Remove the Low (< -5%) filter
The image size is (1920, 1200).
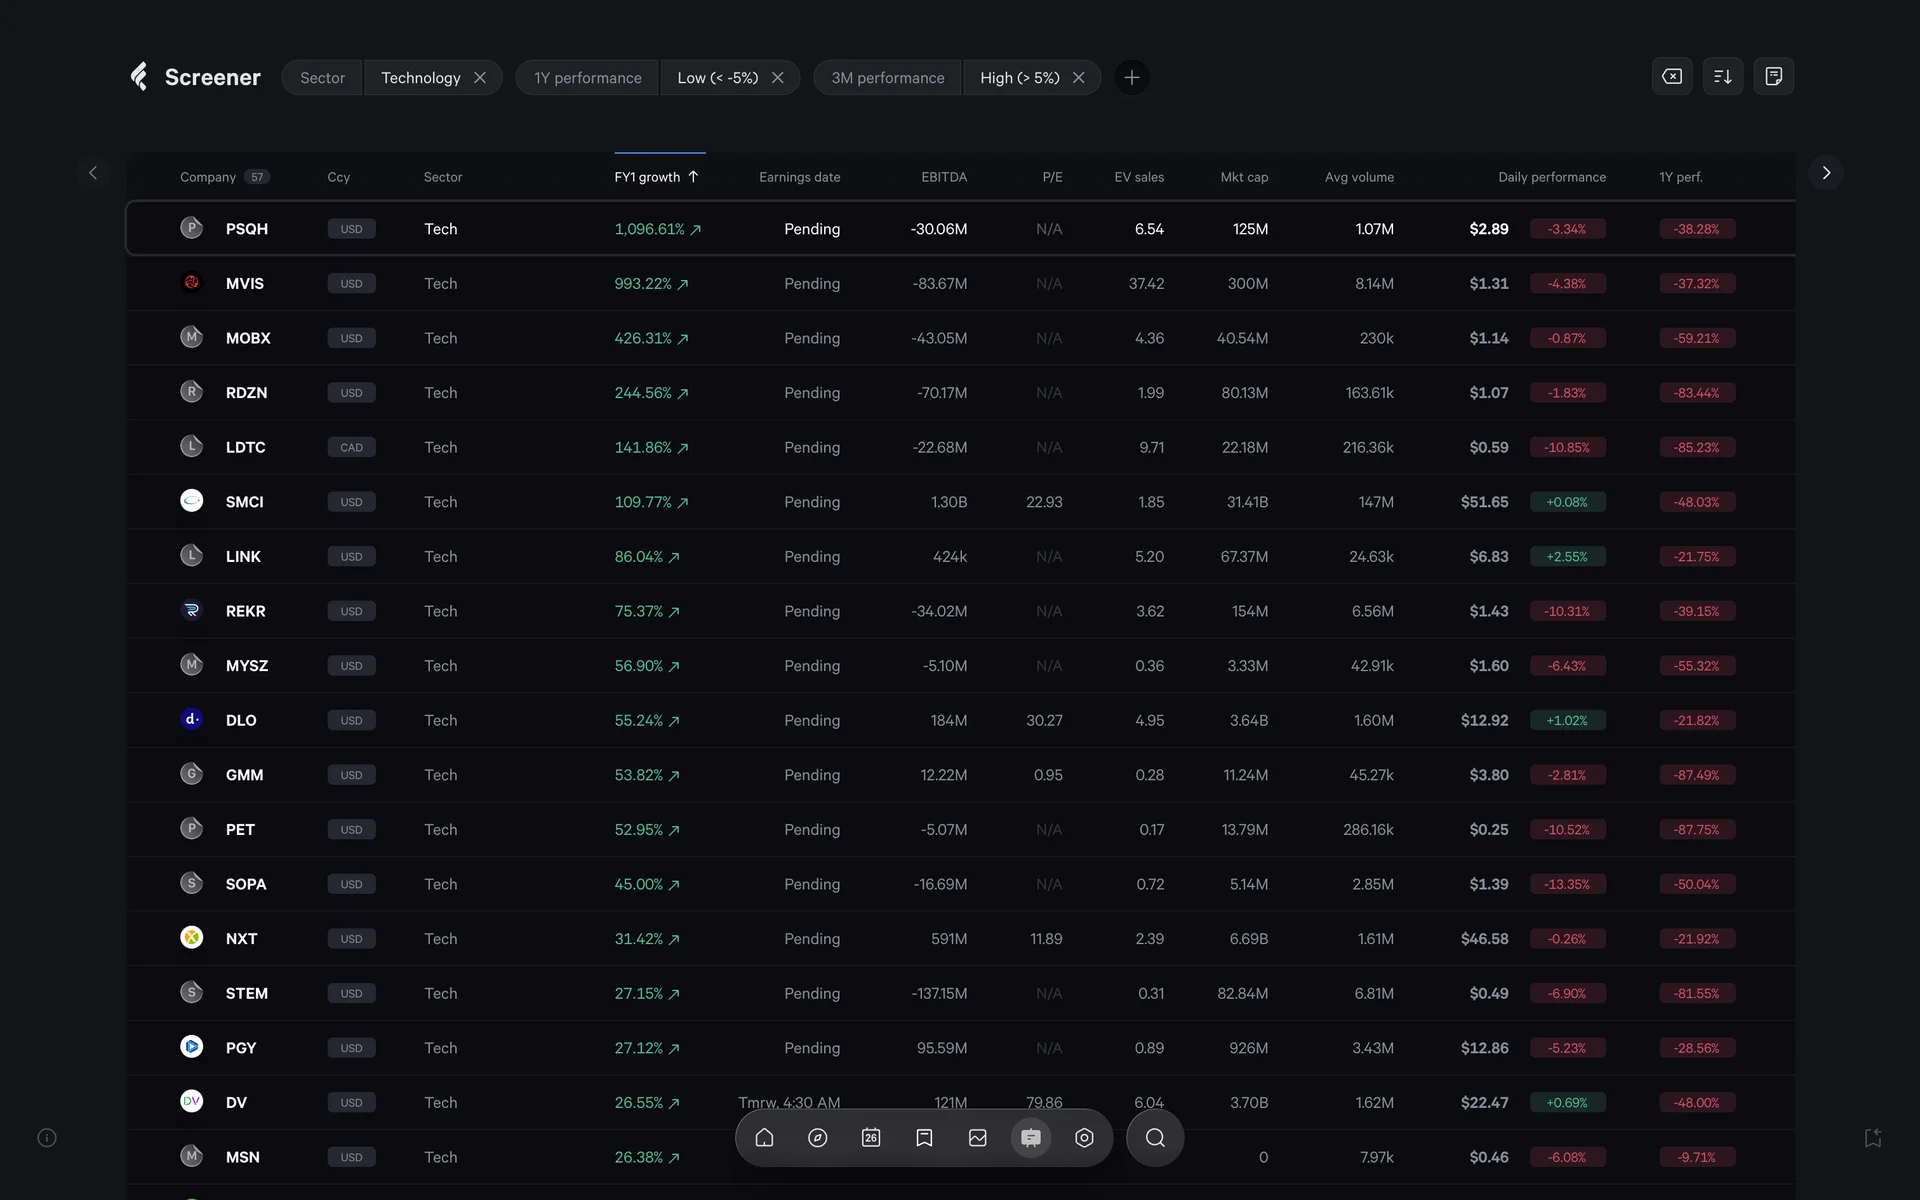[778, 78]
